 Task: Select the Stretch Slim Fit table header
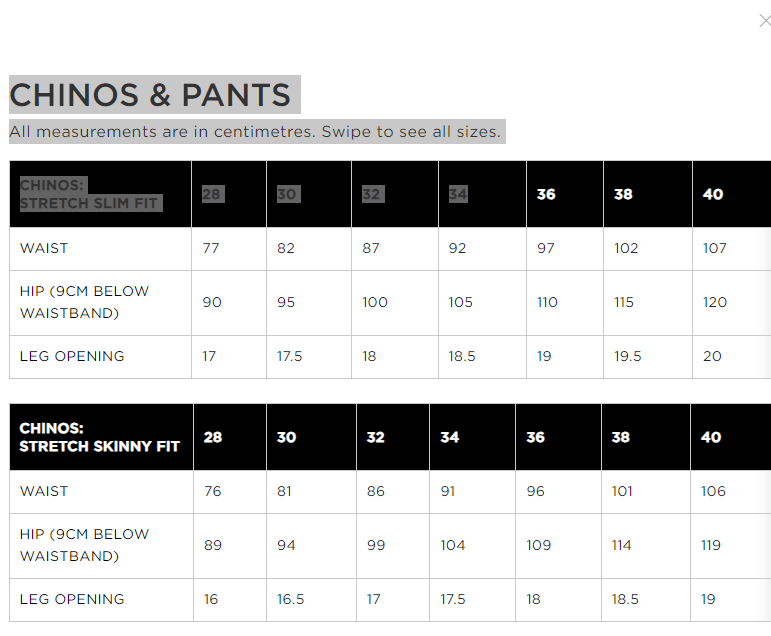pos(89,194)
